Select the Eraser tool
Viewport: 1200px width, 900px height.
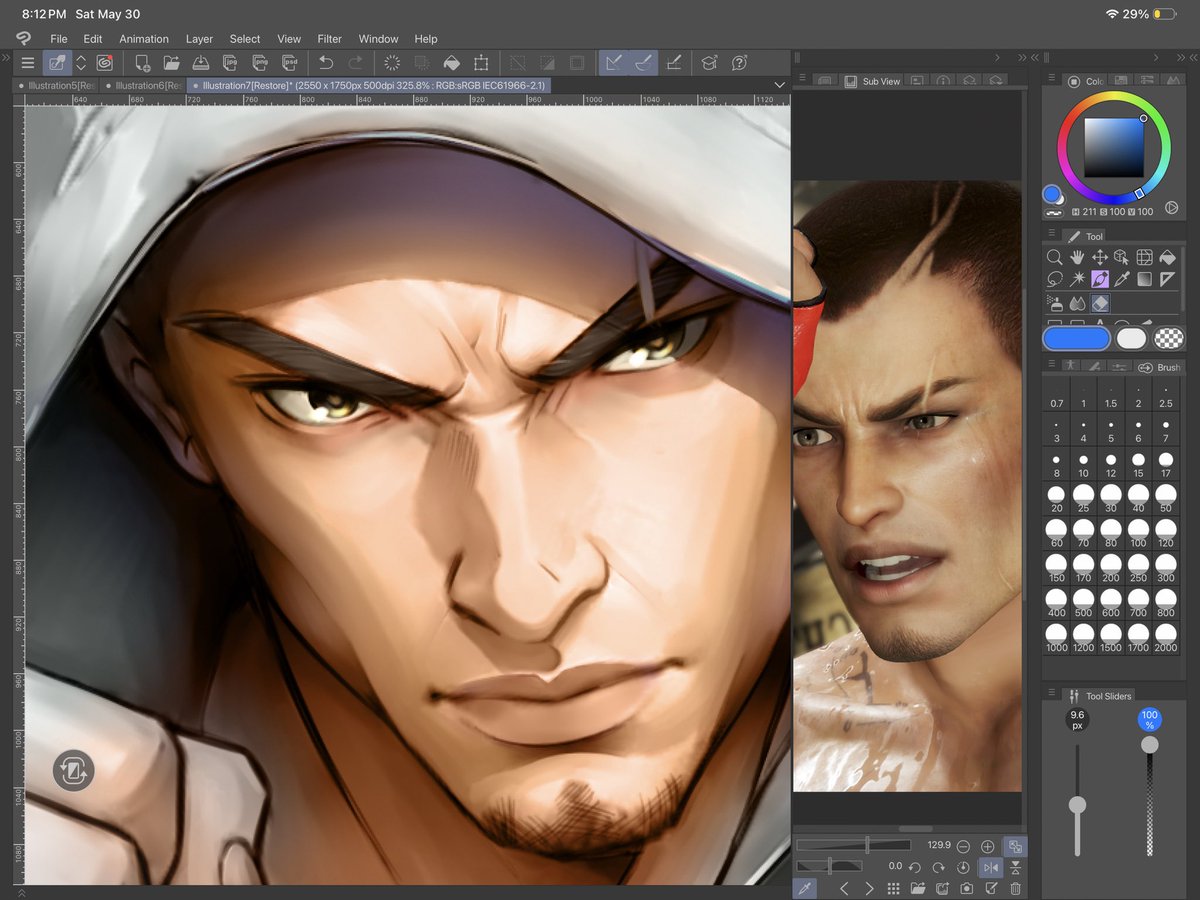point(1099,303)
